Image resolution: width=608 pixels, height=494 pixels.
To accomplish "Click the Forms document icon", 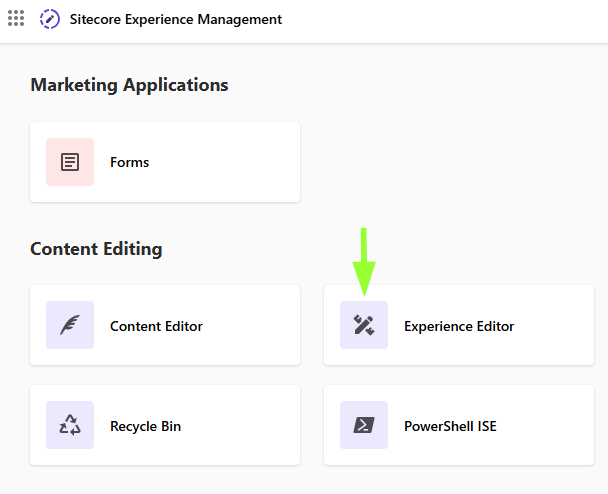I will coord(70,162).
